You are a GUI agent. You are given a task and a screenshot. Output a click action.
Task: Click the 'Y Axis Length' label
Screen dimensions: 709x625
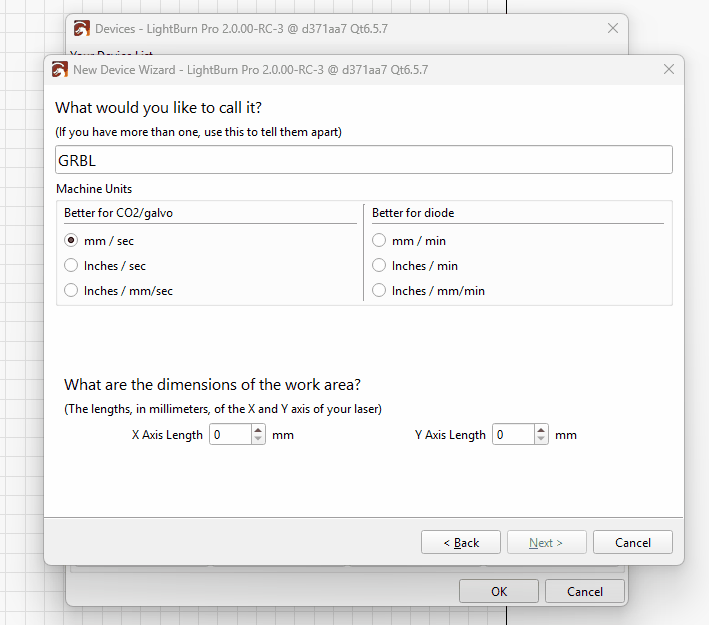pos(450,435)
